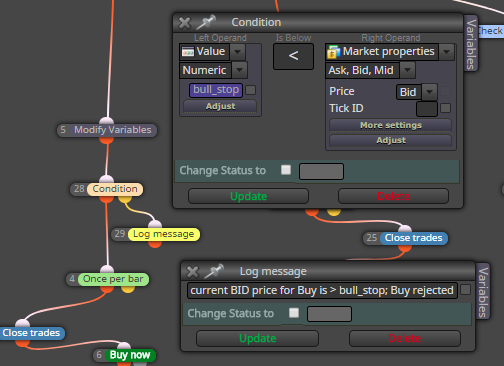Click yellow output connector of Condition node 28
The height and width of the screenshot is (366, 504).
(125, 199)
